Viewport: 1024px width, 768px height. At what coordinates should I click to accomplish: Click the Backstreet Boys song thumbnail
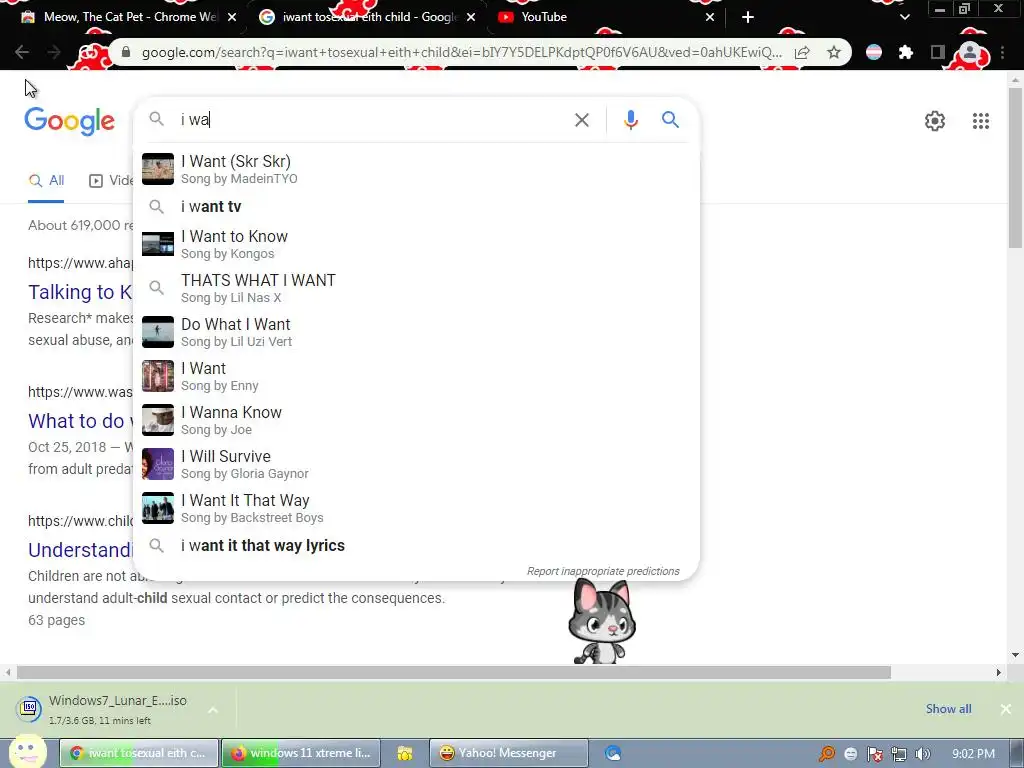coord(158,508)
